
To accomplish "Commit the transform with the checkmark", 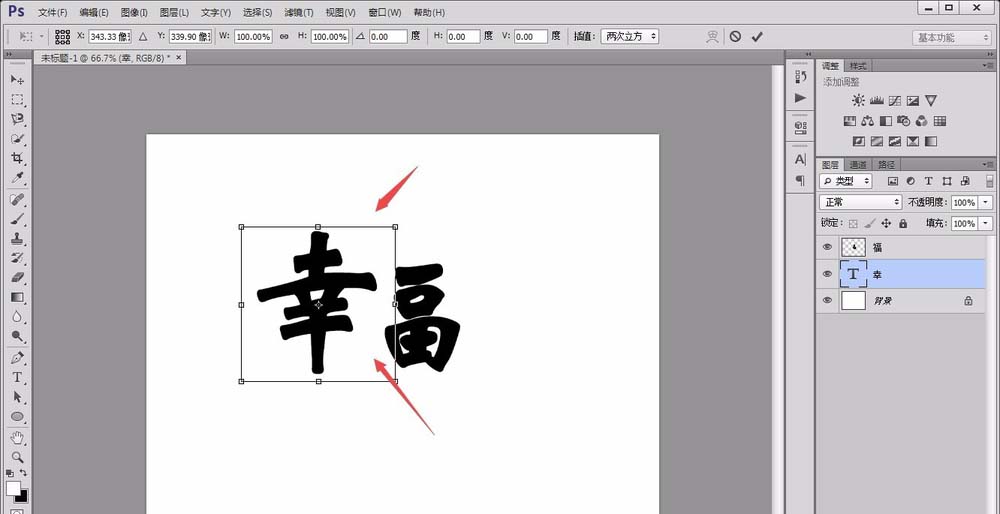I will [757, 37].
